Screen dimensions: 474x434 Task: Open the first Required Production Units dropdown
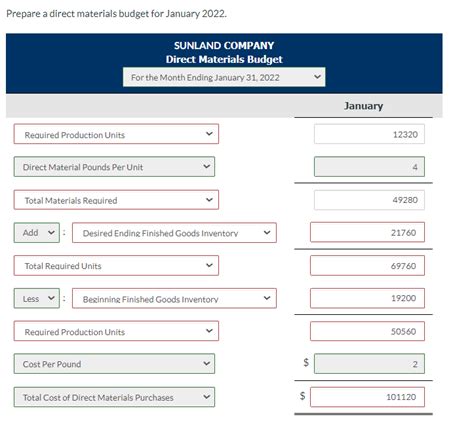click(116, 134)
